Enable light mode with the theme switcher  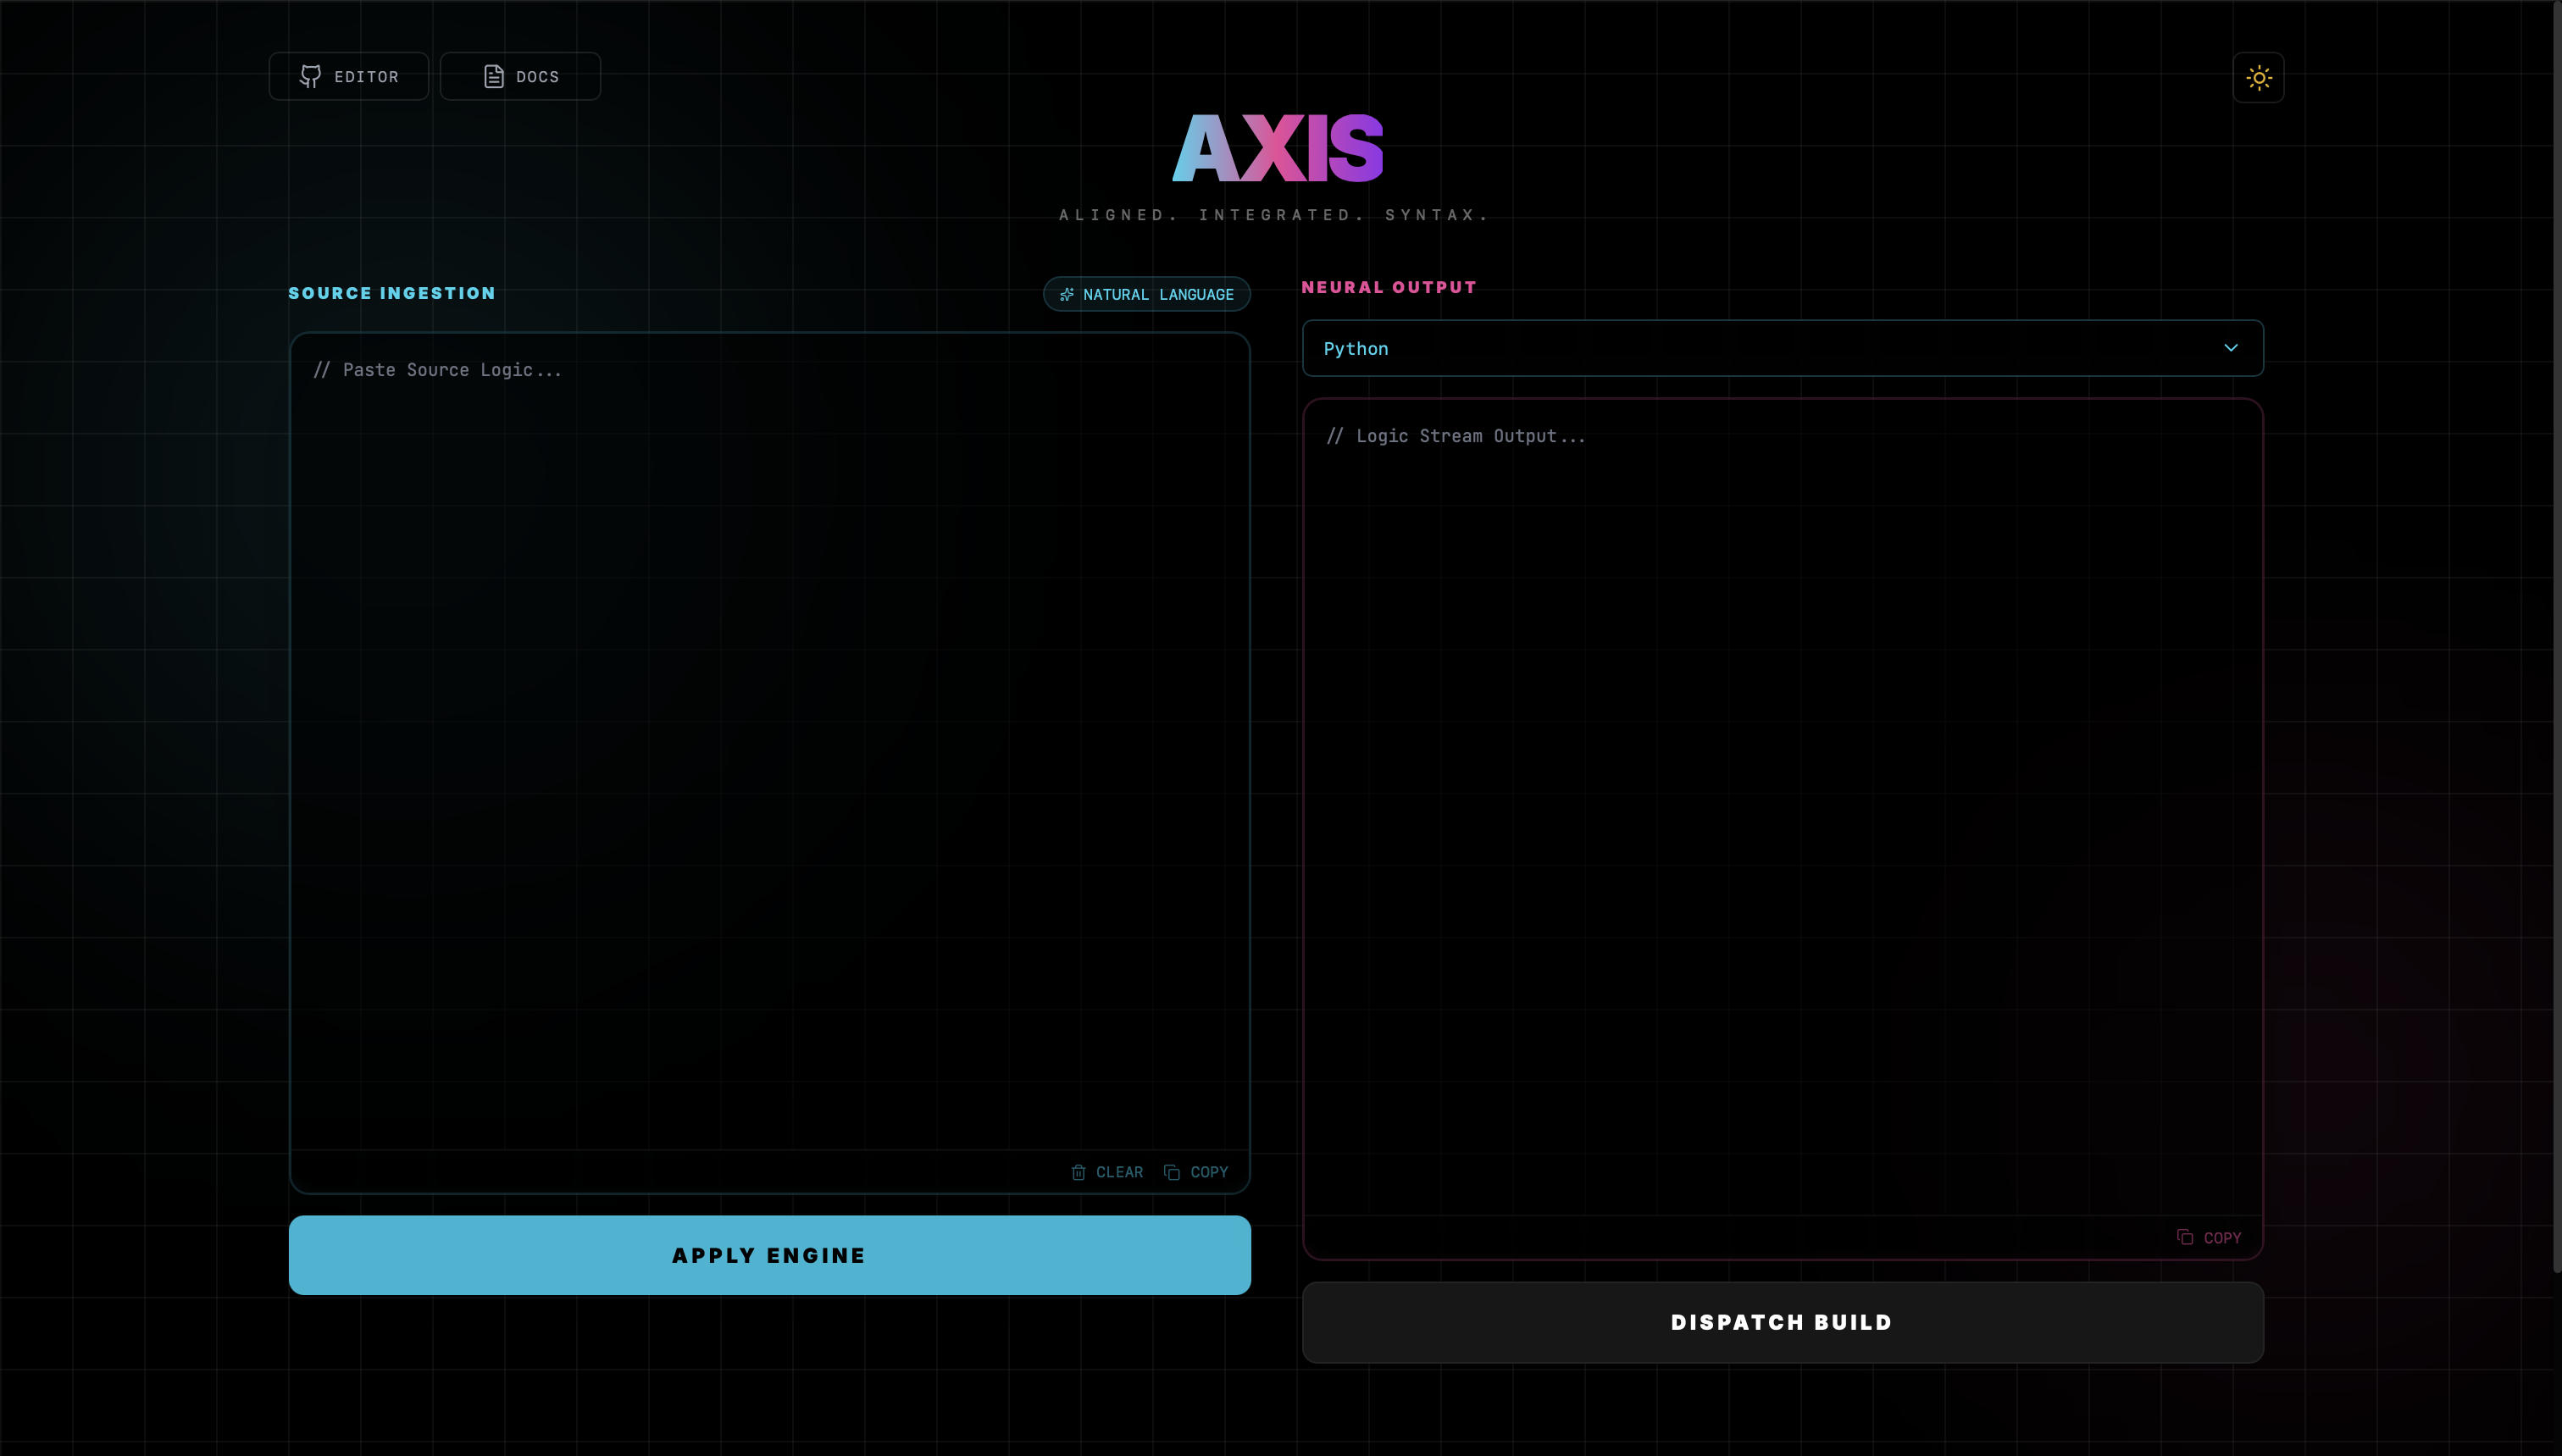[2258, 77]
